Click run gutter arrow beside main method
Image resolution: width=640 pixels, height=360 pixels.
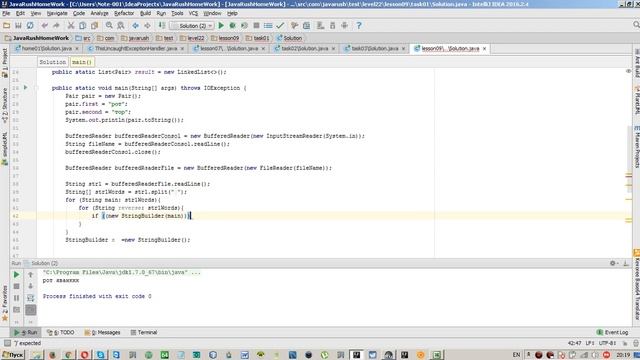[26, 88]
